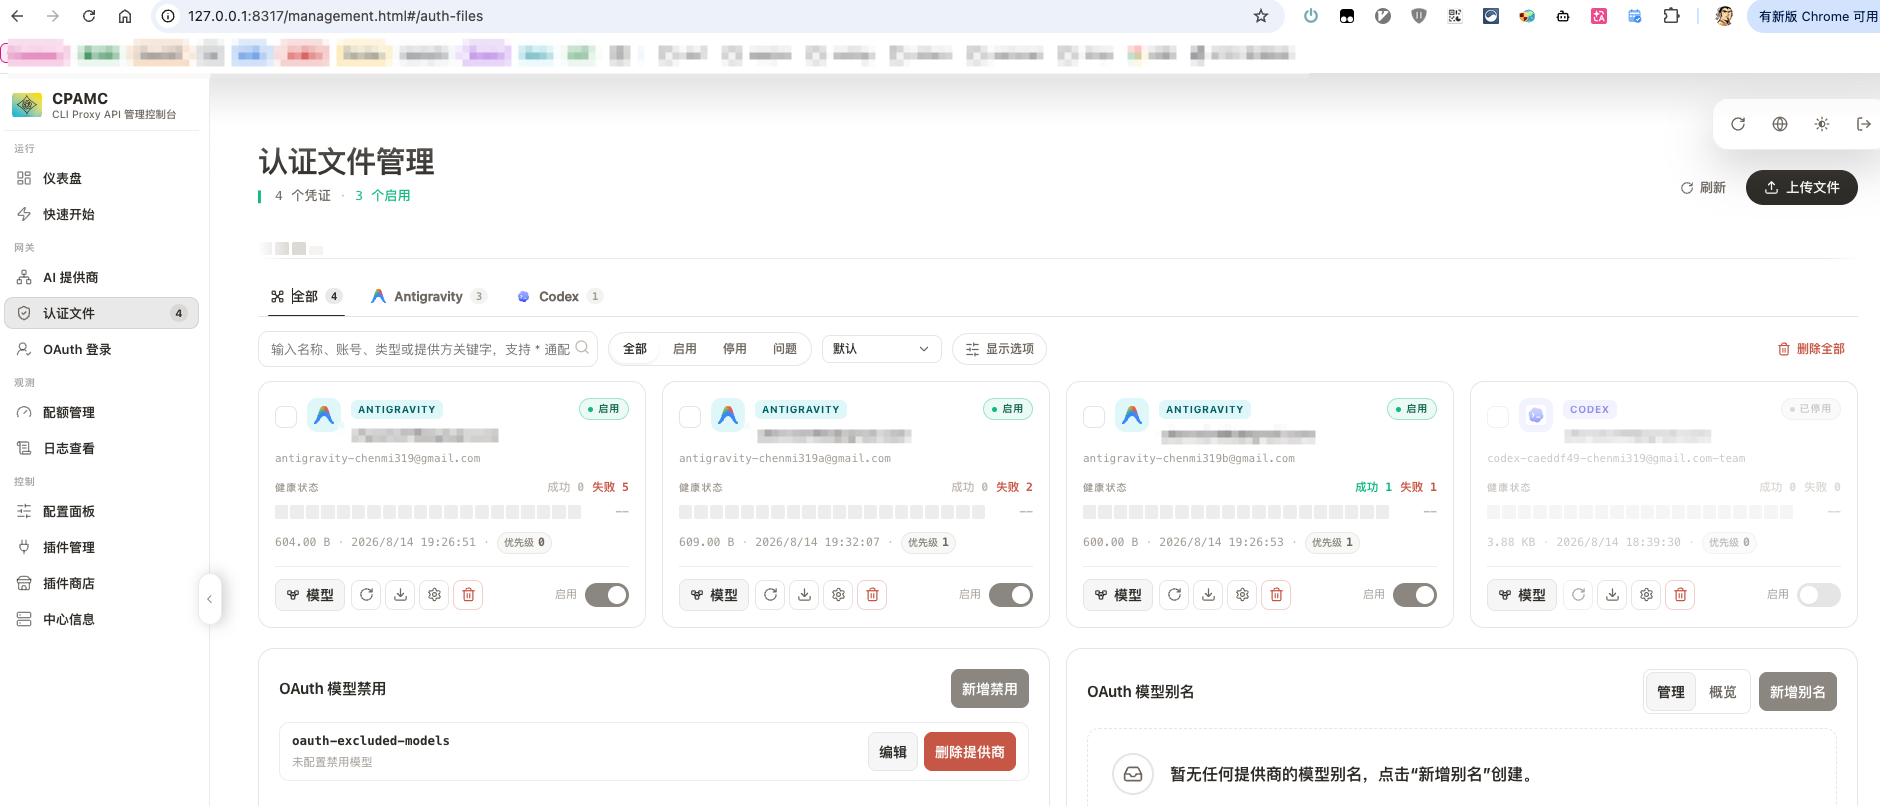Viewport: 1880px width, 806px height.
Task: Open 仪表盘 in the sidebar
Action: pyautogui.click(x=101, y=178)
